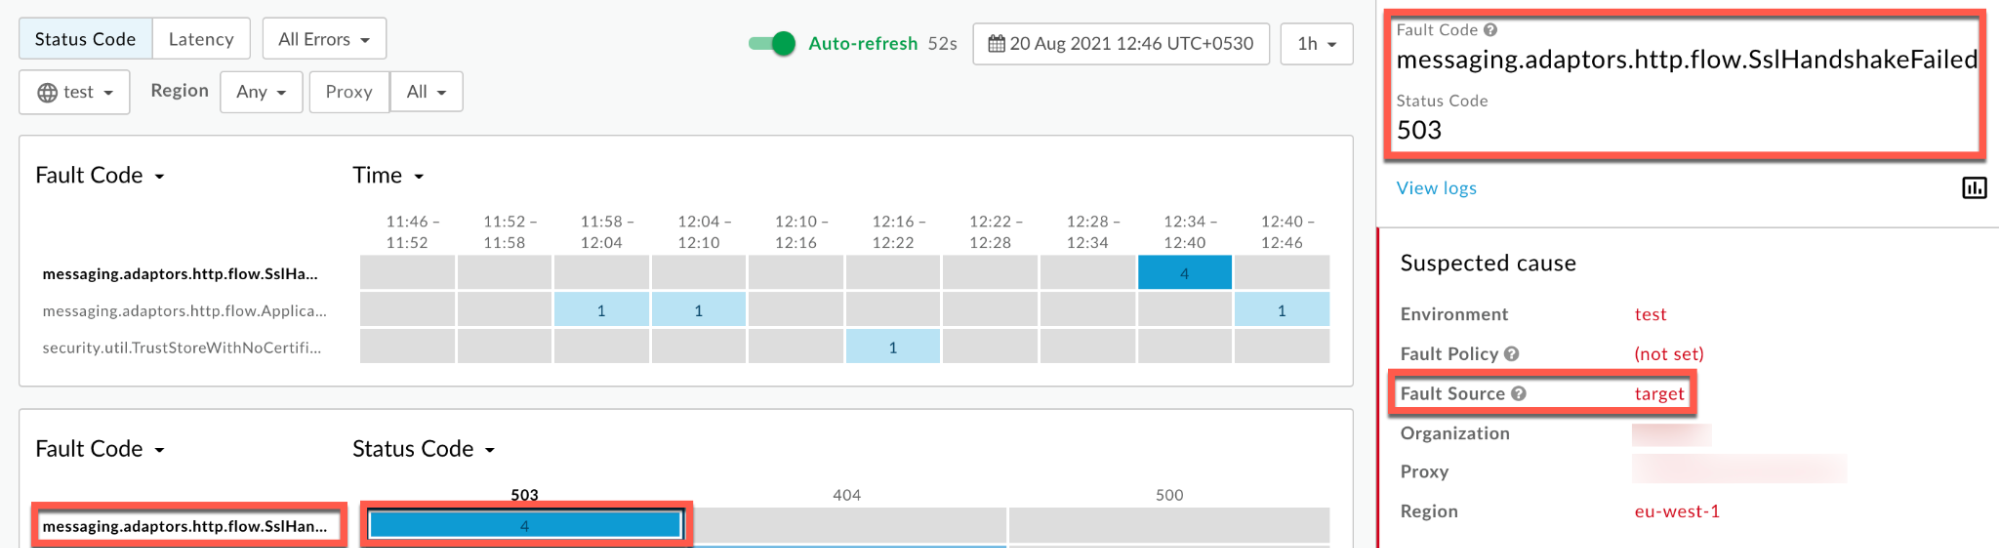This screenshot has height=548, width=1999.
Task: Toggle the Auto-refresh switch
Action: [772, 44]
